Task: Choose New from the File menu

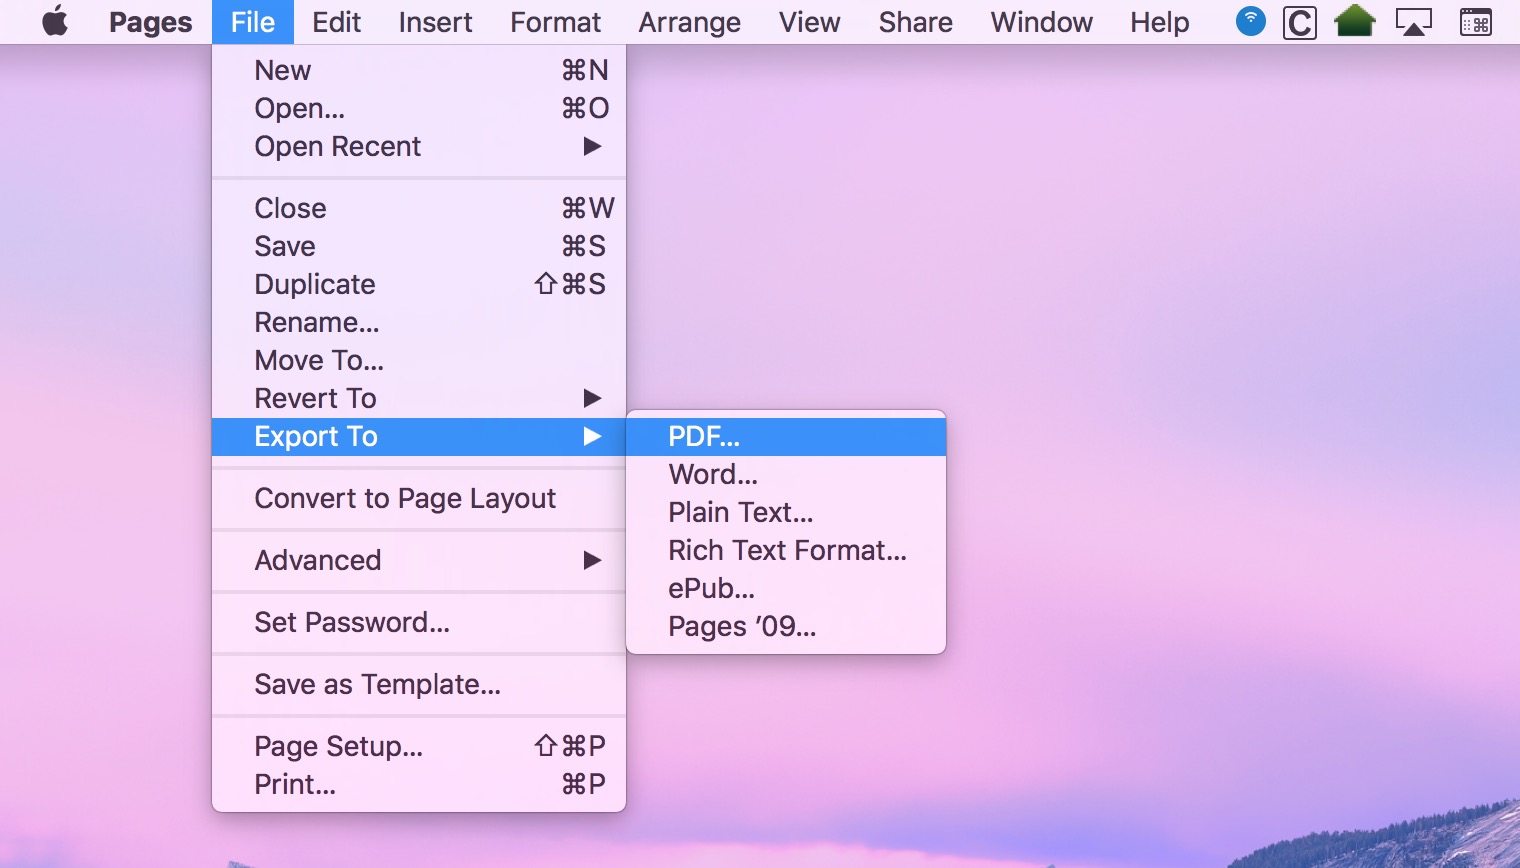Action: click(419, 70)
